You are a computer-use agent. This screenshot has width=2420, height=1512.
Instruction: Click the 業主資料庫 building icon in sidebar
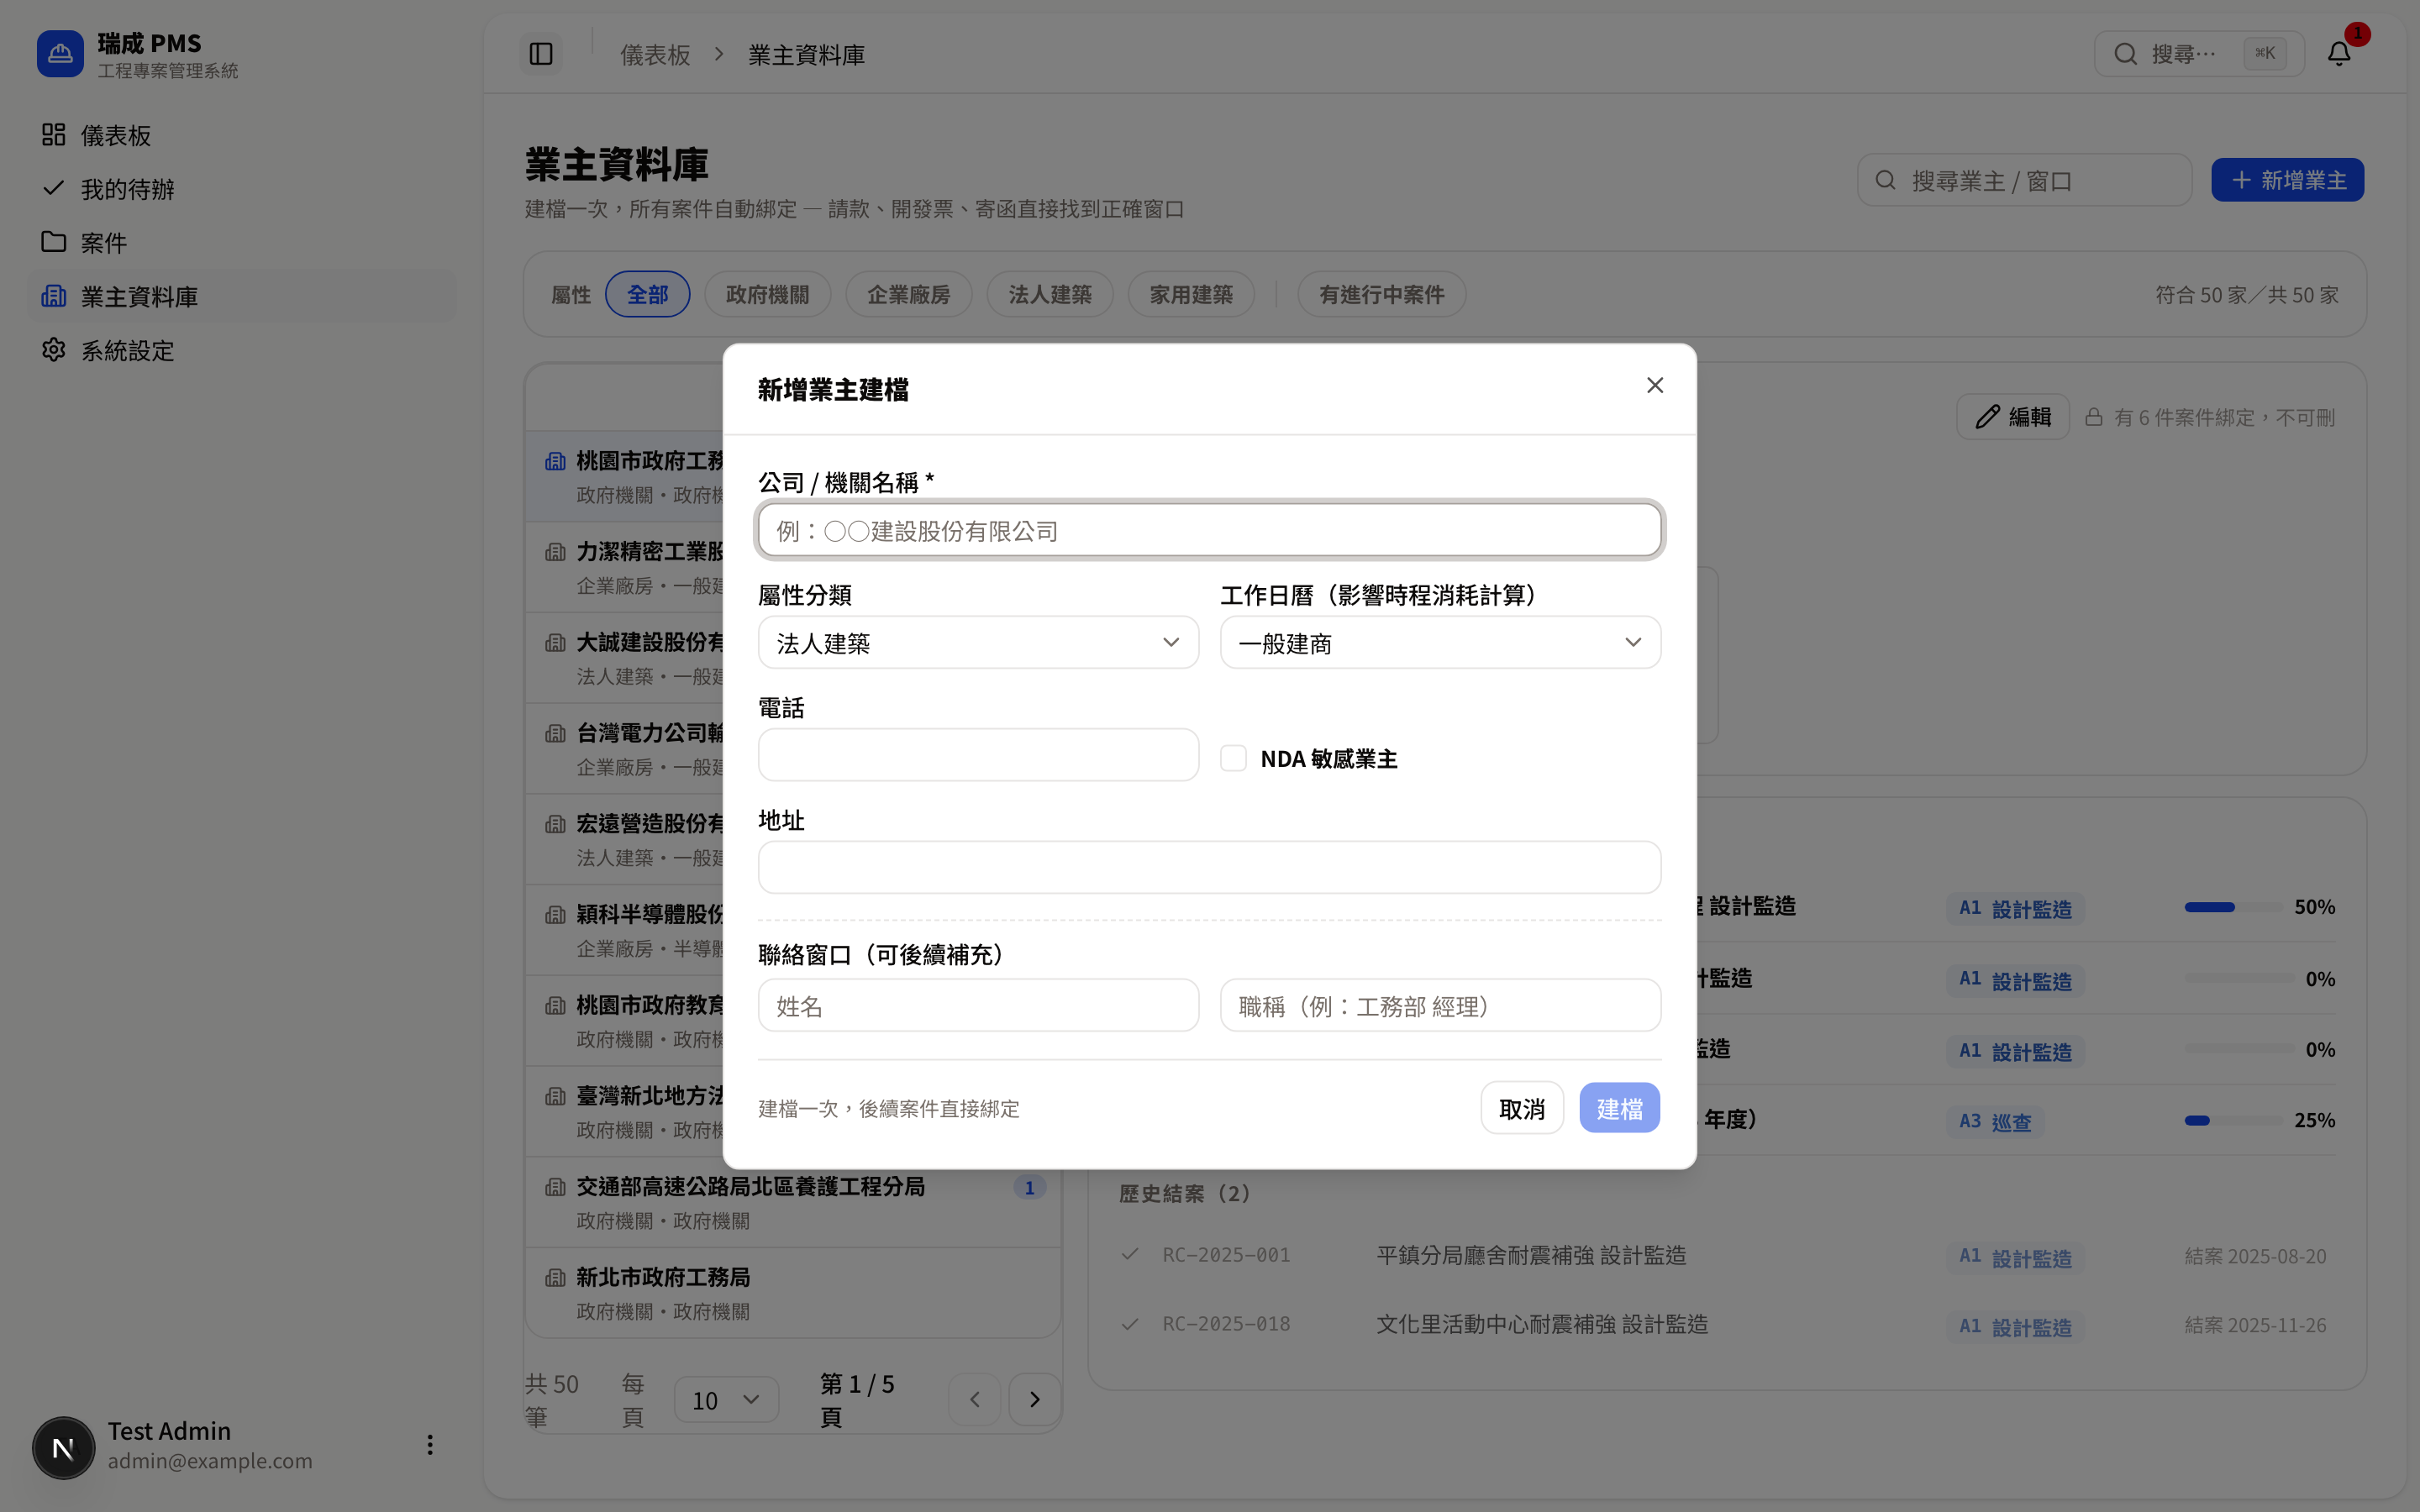54,296
